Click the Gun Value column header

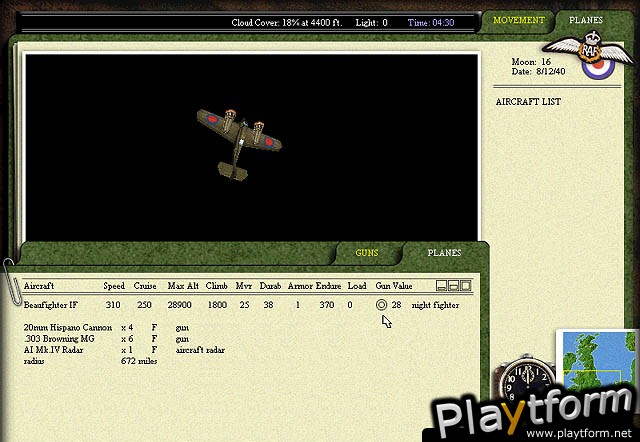click(393, 286)
